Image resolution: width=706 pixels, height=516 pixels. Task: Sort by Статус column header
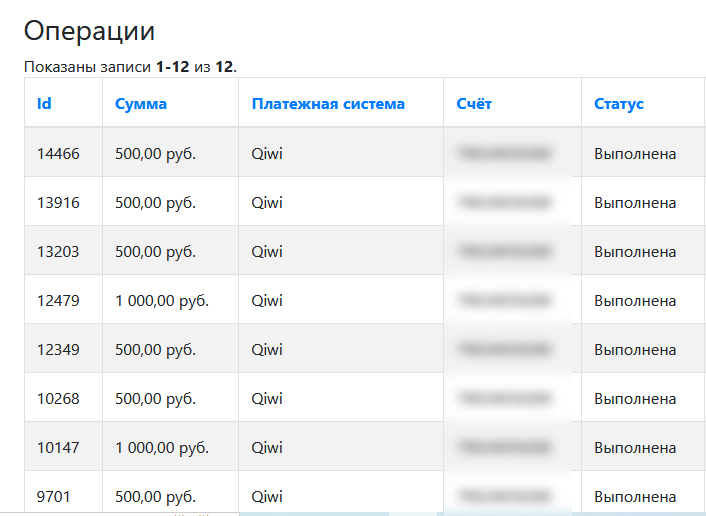619,104
